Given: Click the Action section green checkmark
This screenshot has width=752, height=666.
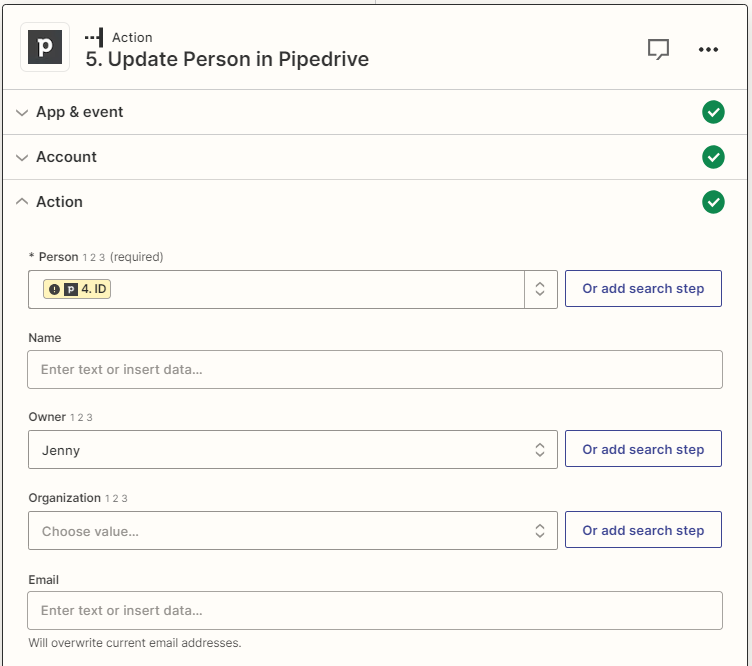Looking at the screenshot, I should (x=713, y=202).
